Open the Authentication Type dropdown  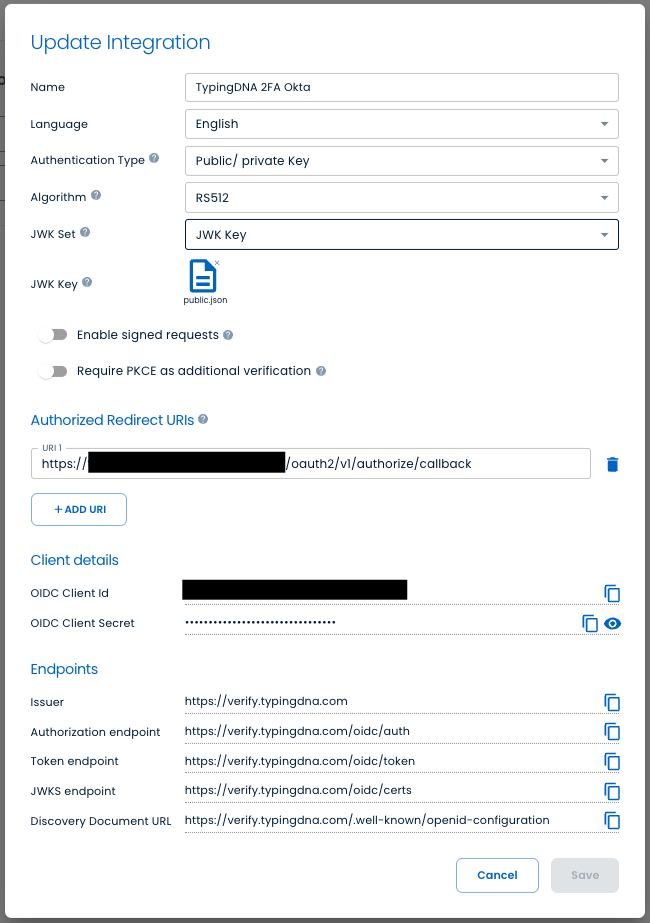coord(402,161)
